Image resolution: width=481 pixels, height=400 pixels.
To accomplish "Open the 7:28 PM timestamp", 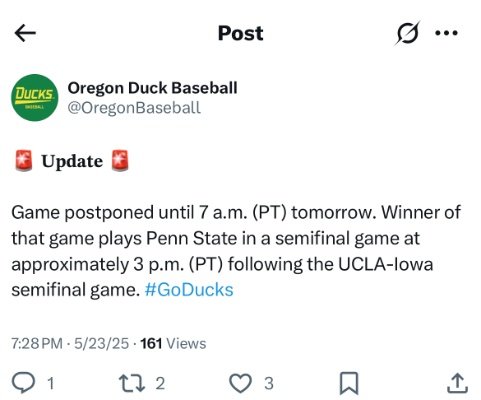I will coord(37,344).
